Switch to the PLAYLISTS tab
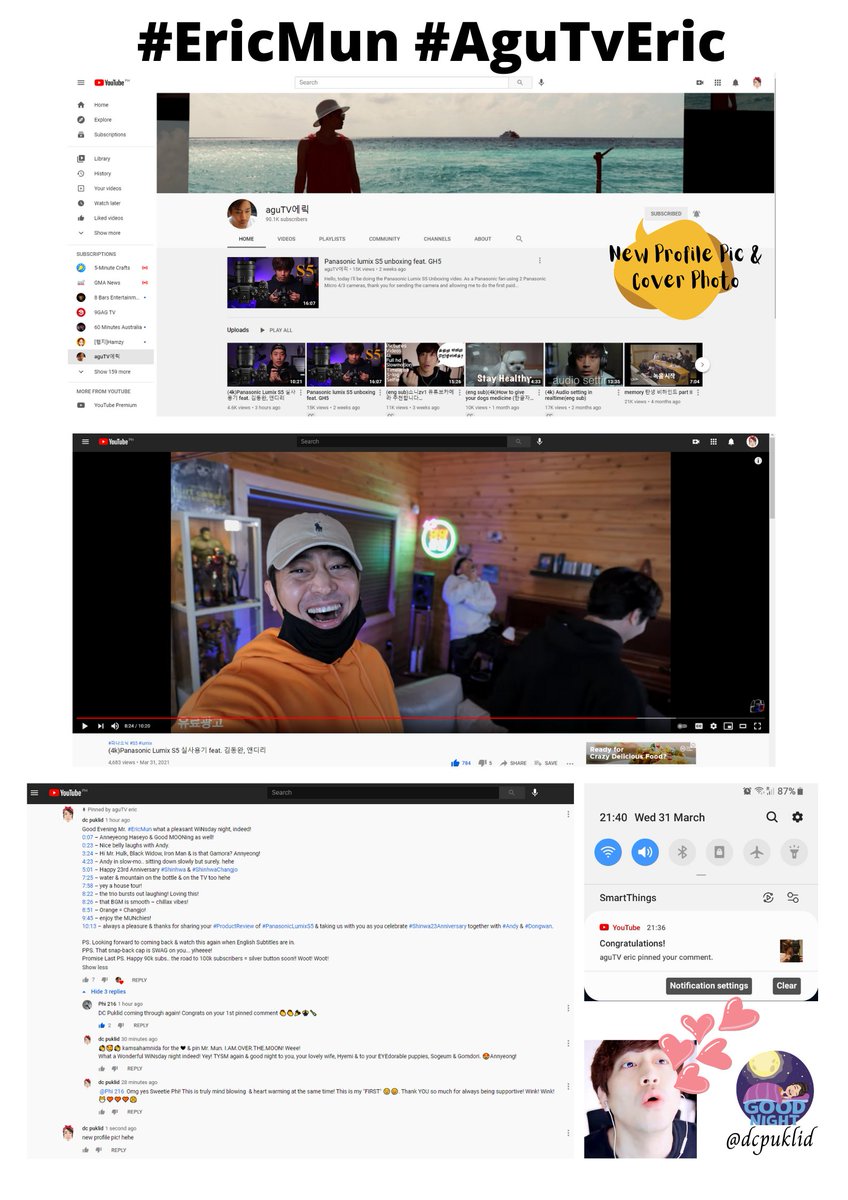Viewport: 848px width, 1200px height. click(x=332, y=239)
